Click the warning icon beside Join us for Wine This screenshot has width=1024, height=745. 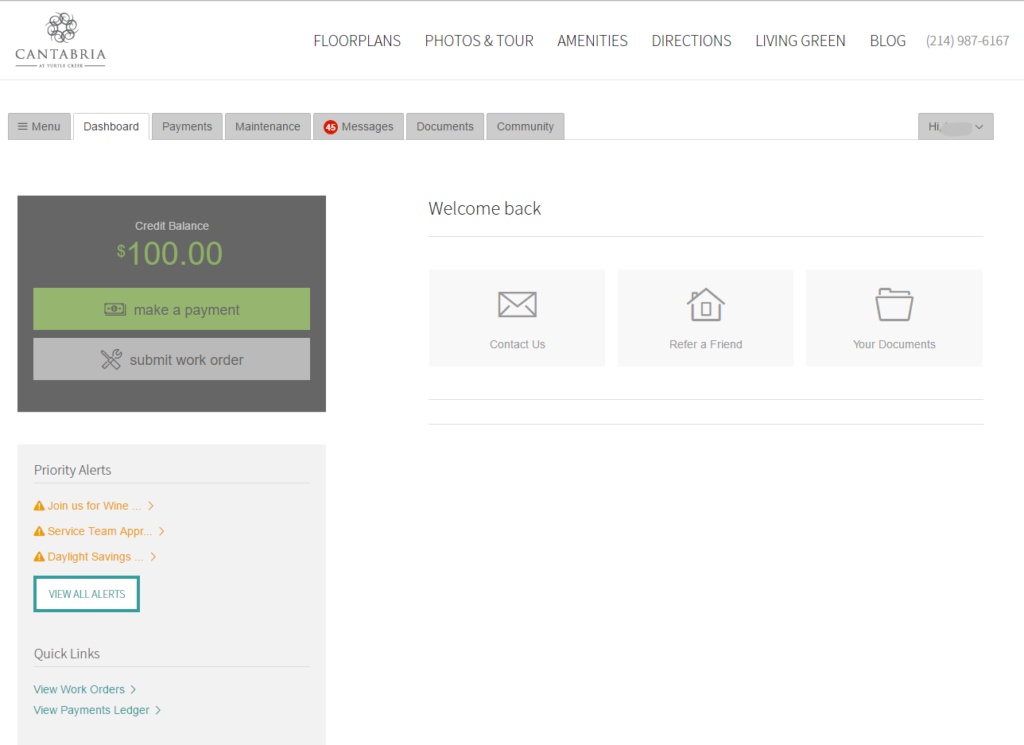[x=39, y=505]
